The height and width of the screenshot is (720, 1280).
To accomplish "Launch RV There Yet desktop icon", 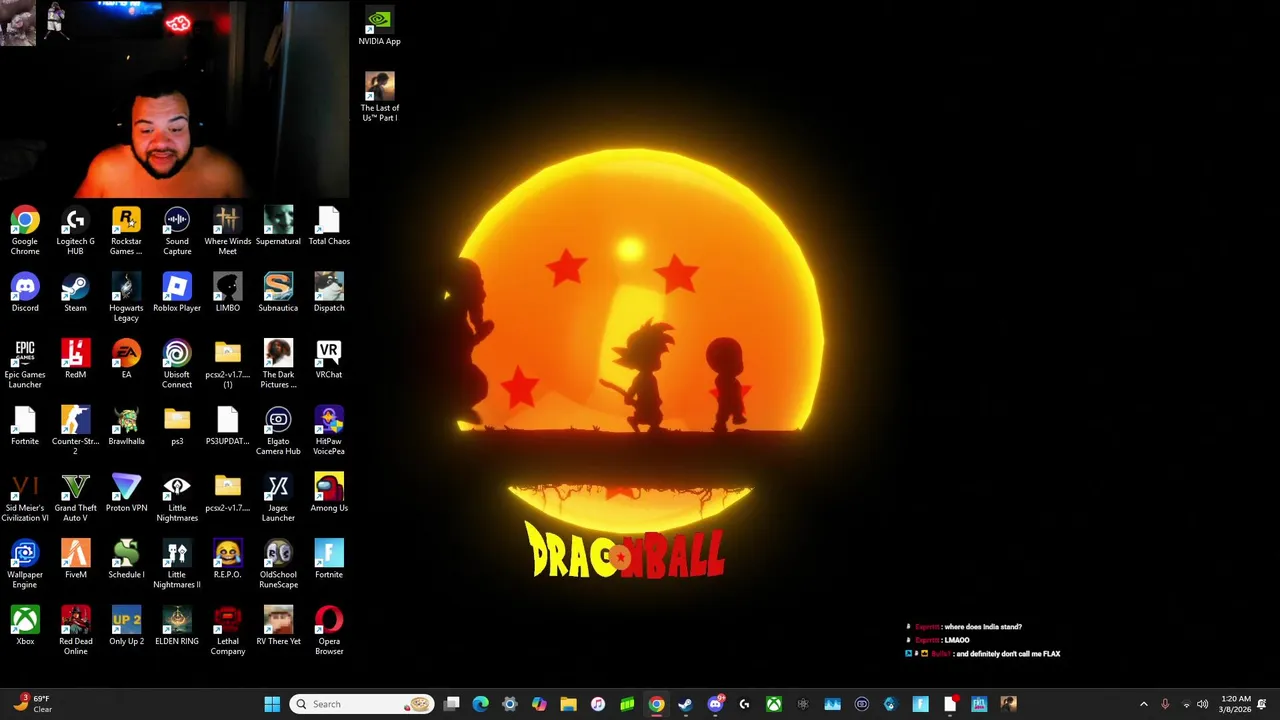I will [x=278, y=626].
